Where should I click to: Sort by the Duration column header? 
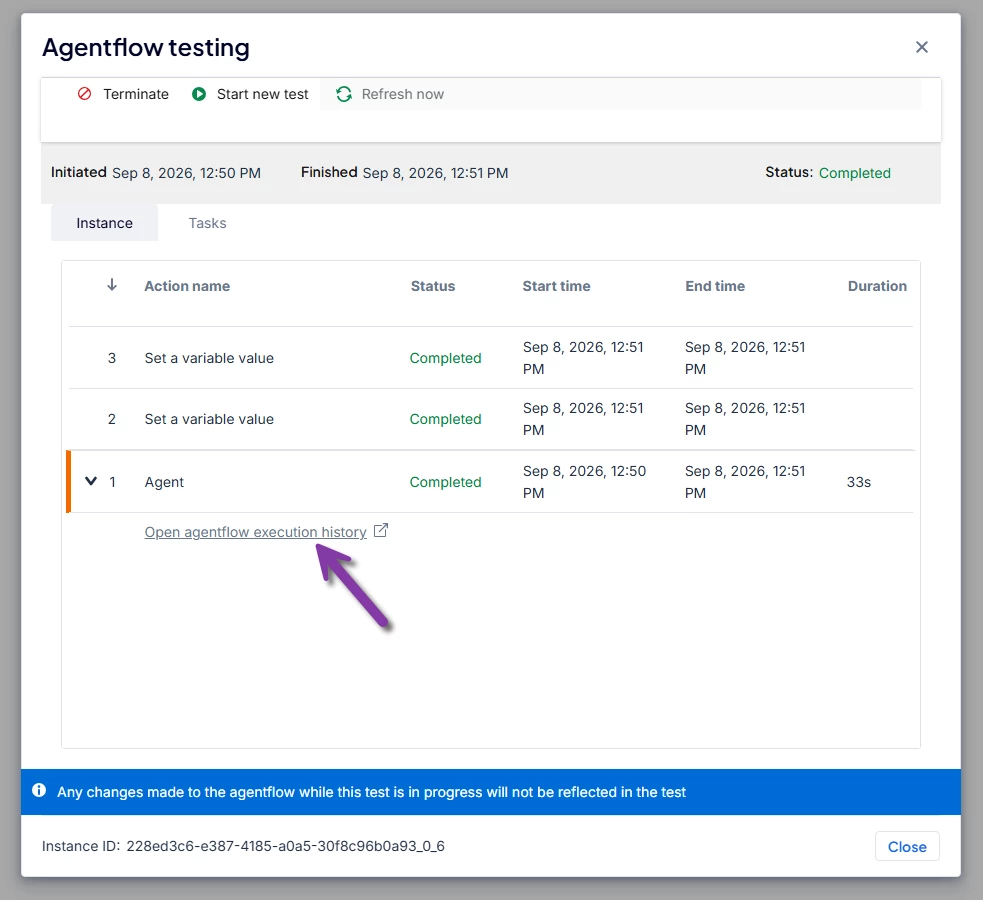point(877,286)
